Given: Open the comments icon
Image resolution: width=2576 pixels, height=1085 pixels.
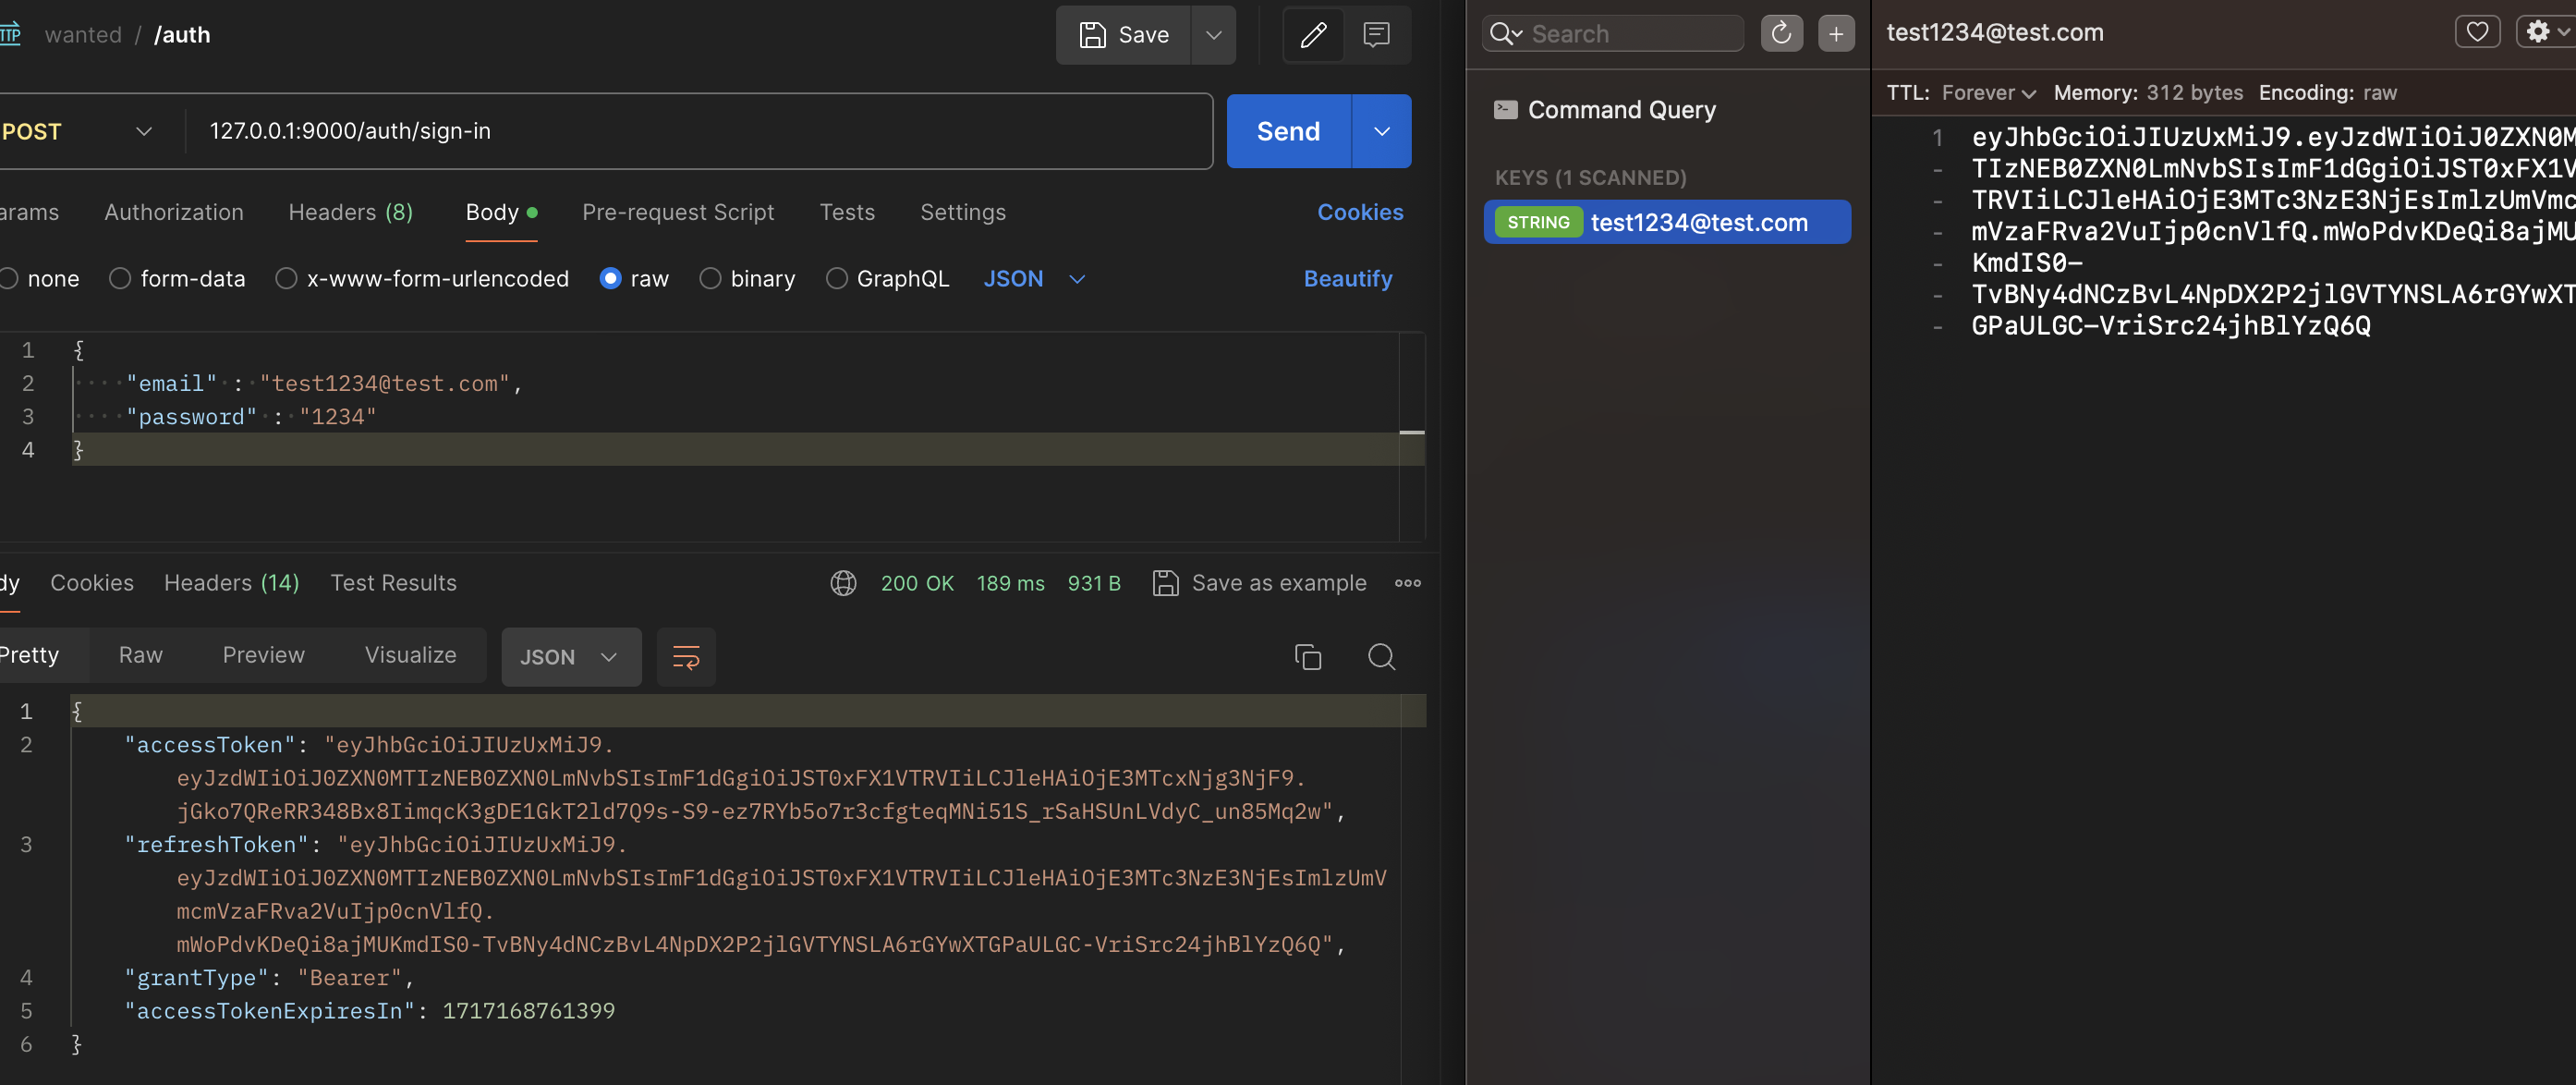Looking at the screenshot, I should click(x=1376, y=35).
